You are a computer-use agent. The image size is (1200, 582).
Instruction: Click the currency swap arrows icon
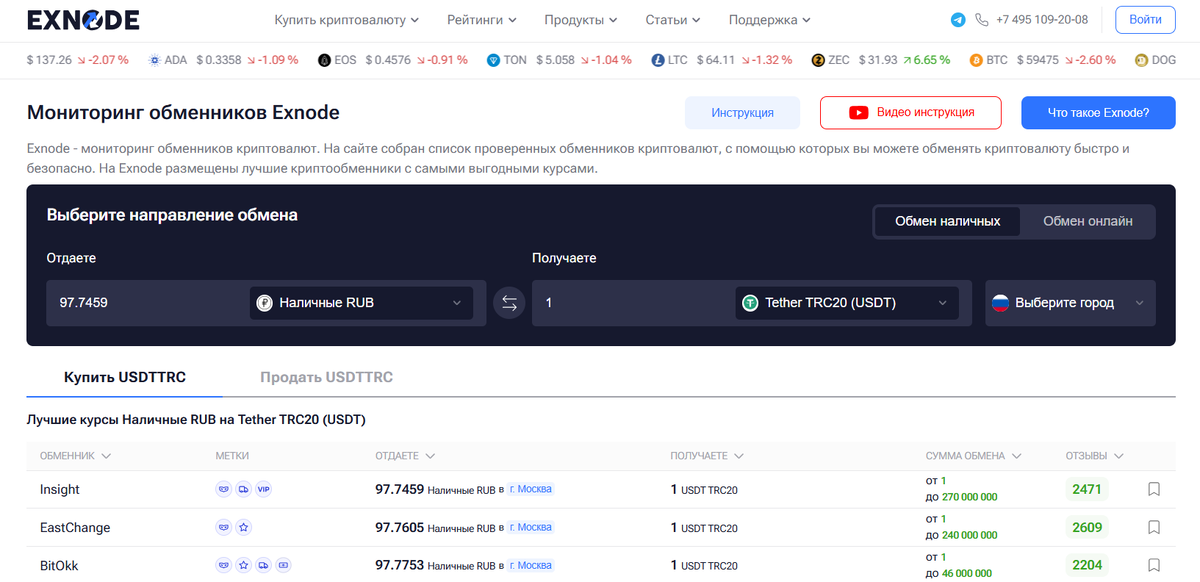[x=509, y=302]
